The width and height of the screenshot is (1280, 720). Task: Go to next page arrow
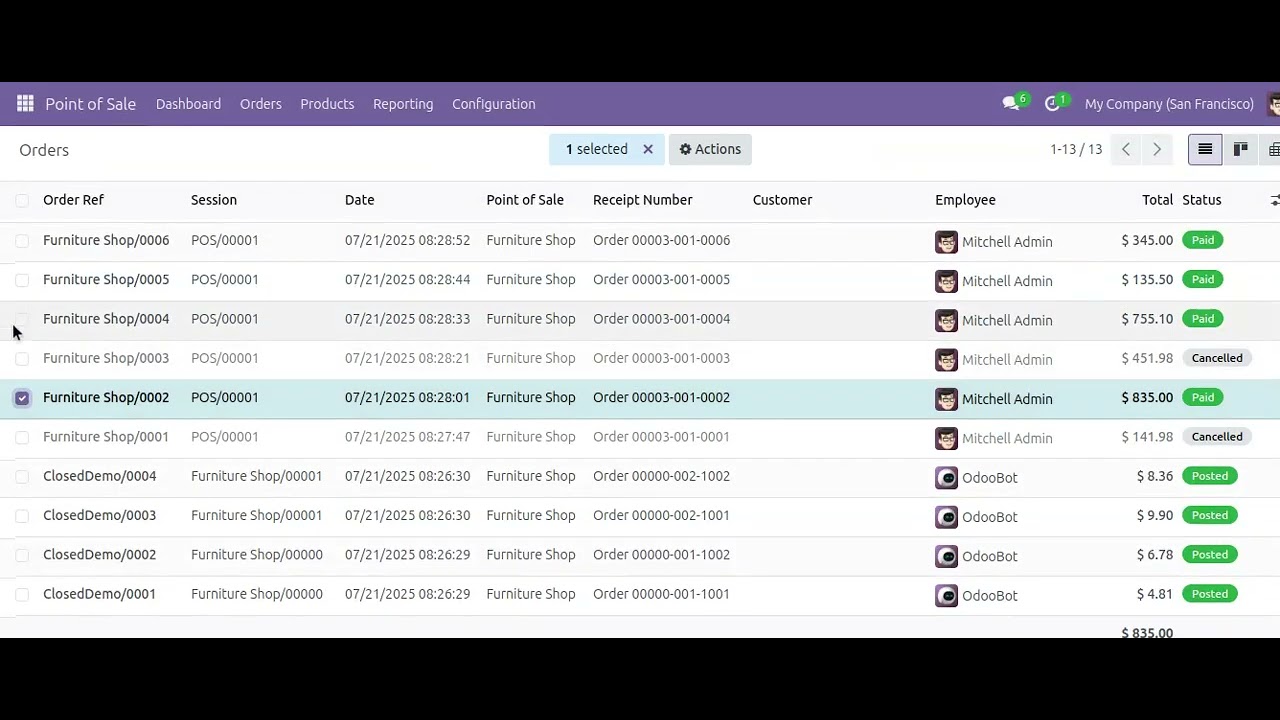[1157, 149]
